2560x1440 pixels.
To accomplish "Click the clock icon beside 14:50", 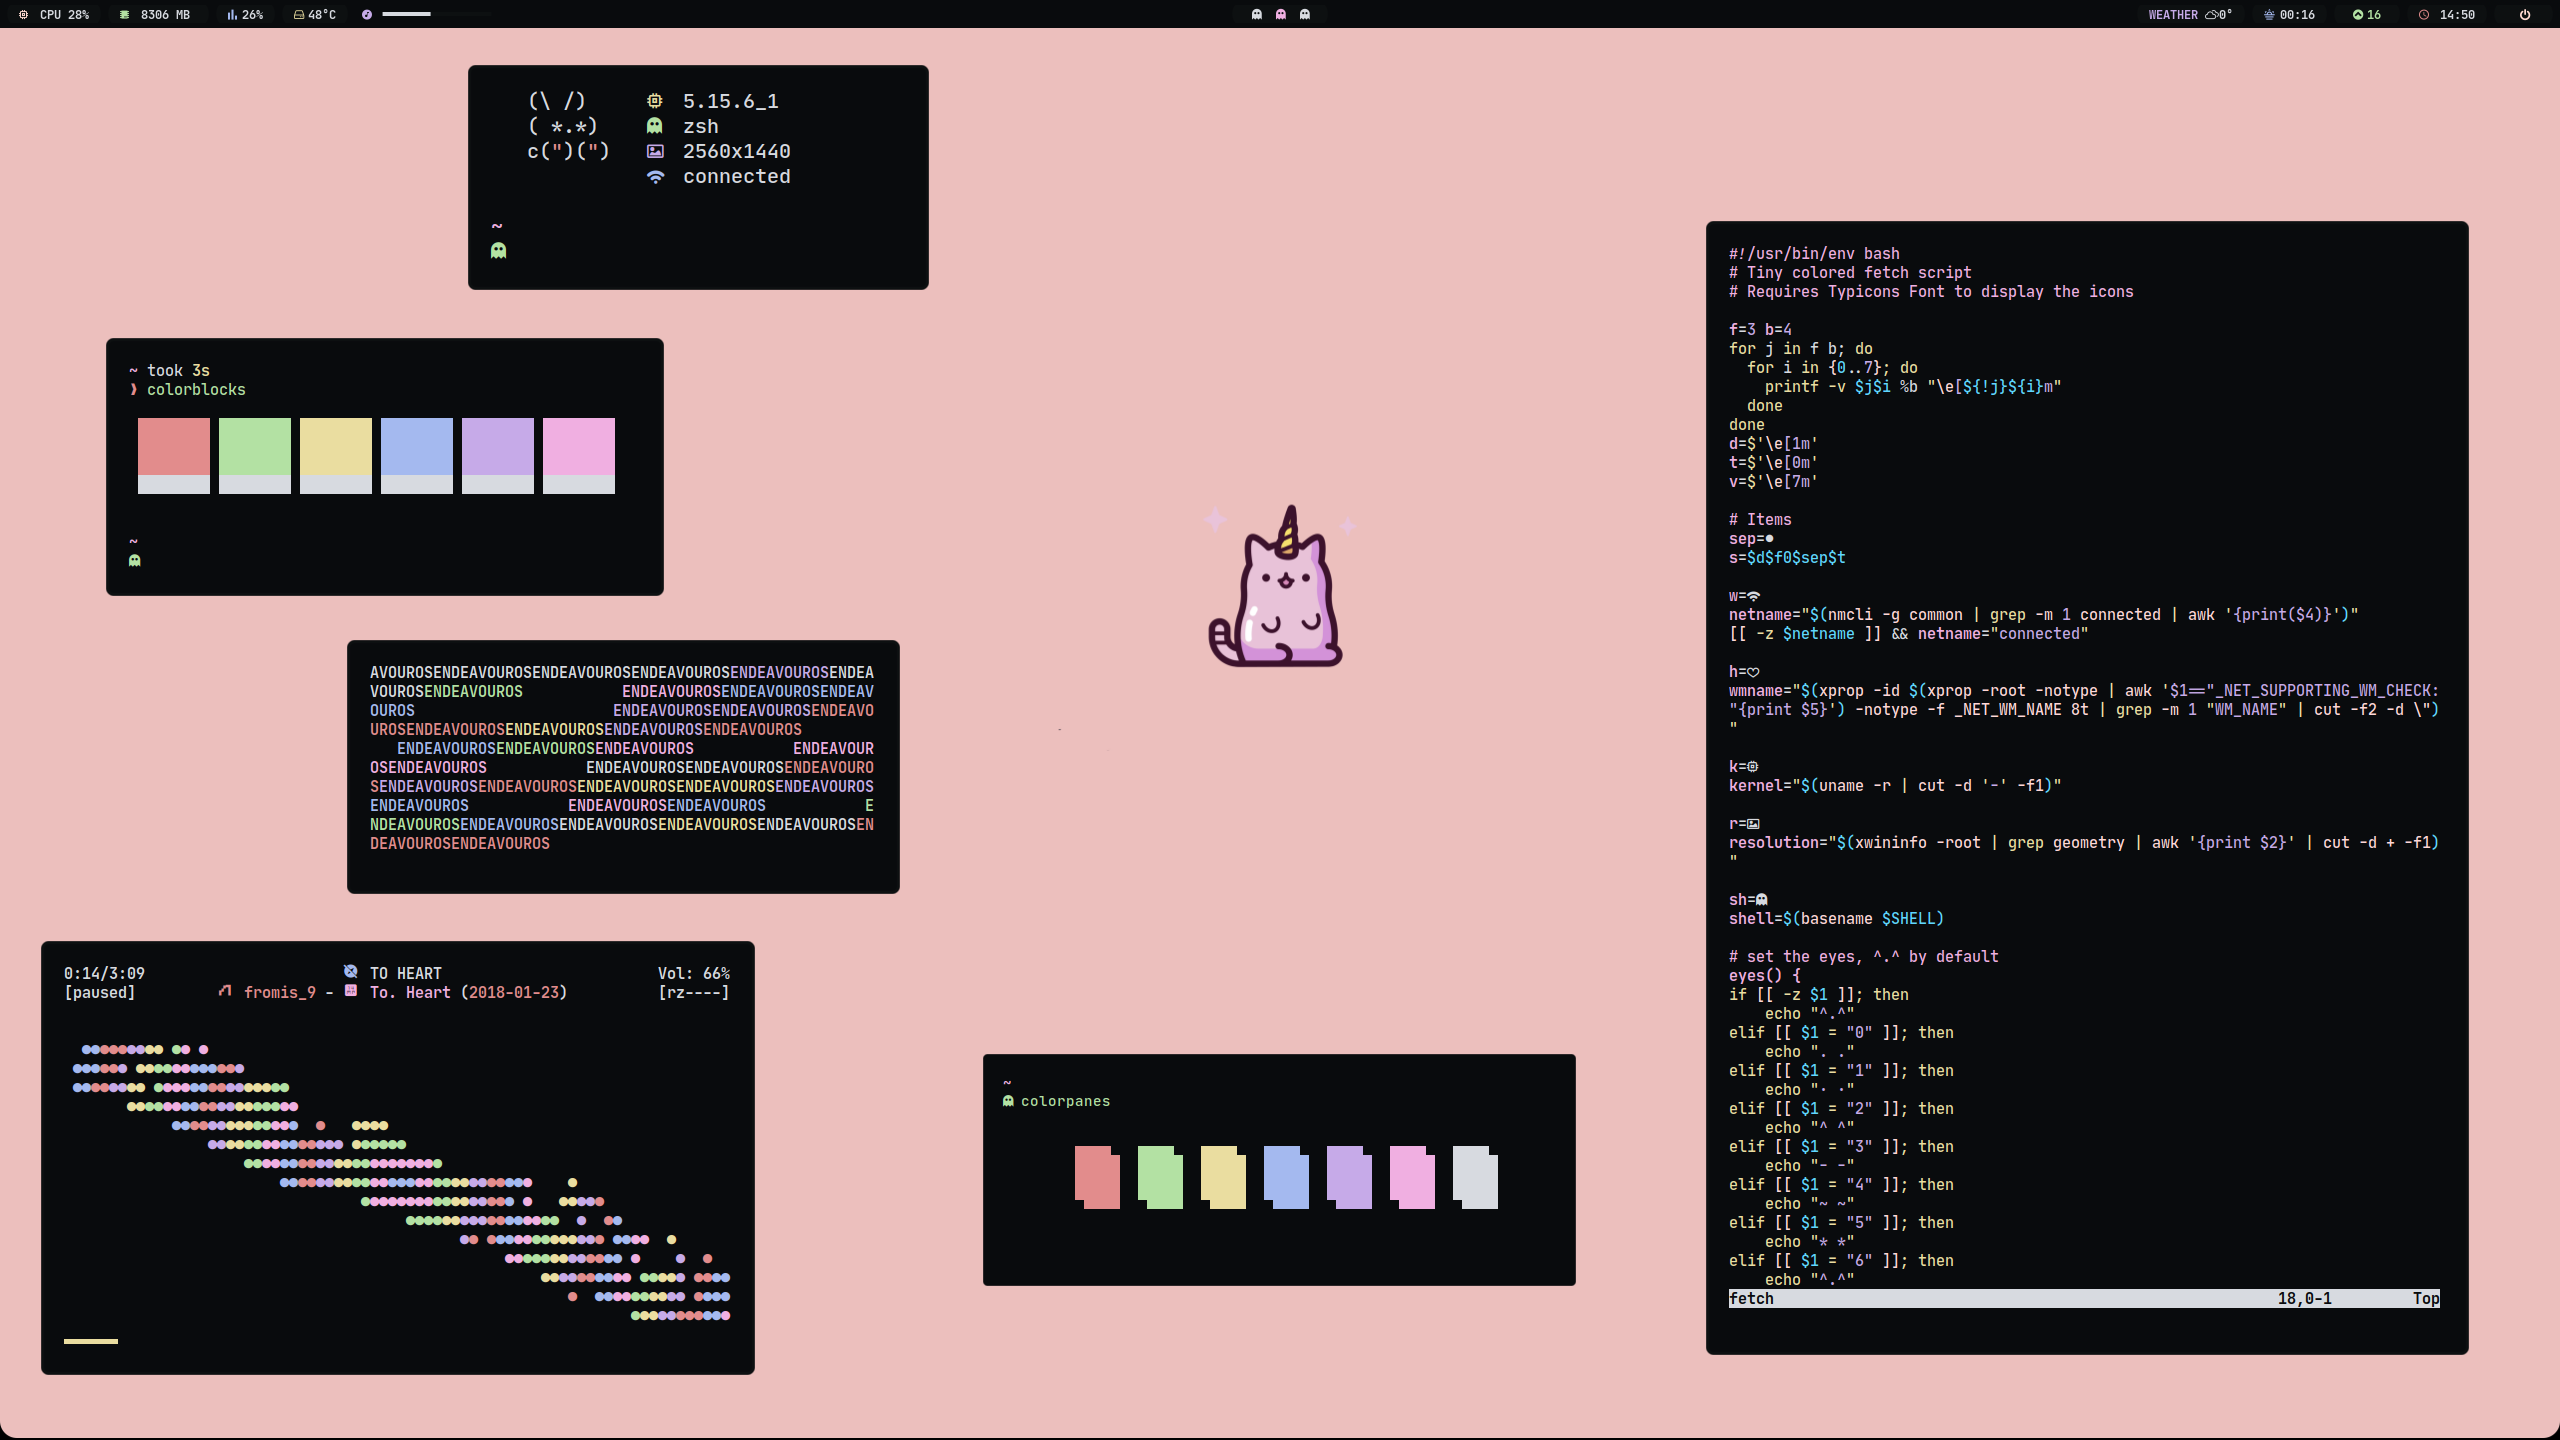I will pos(2424,15).
